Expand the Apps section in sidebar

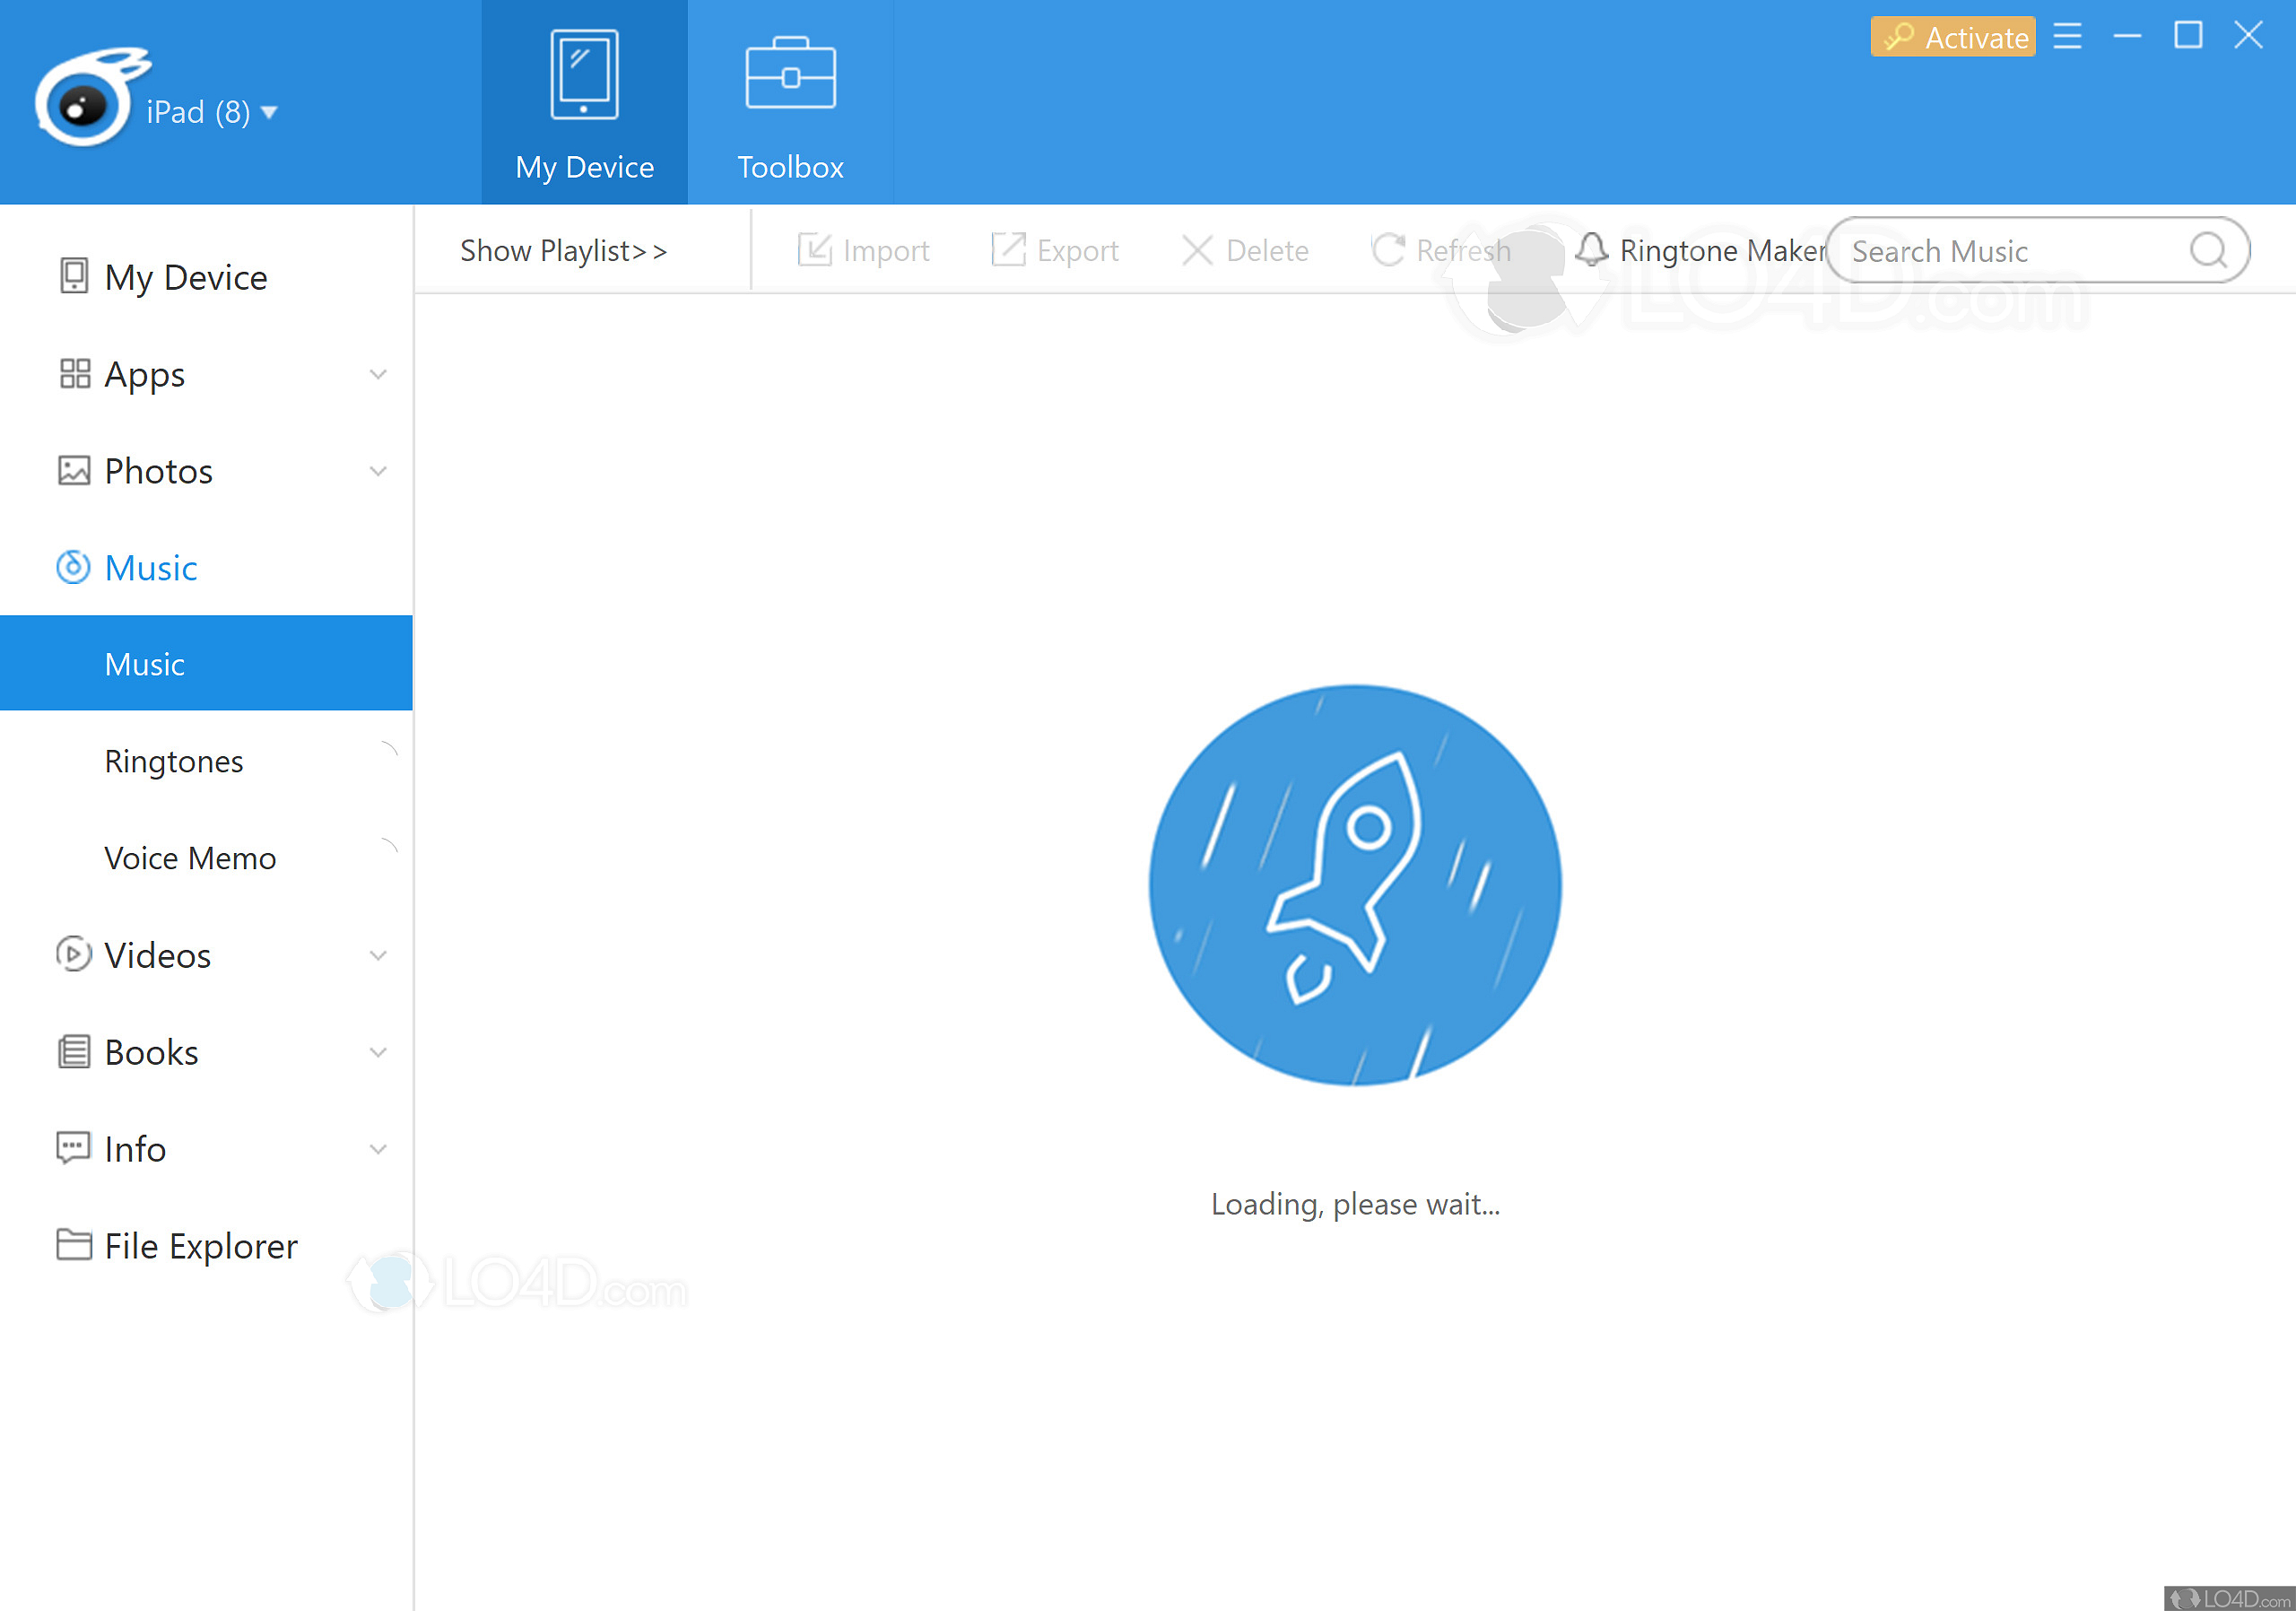point(386,373)
